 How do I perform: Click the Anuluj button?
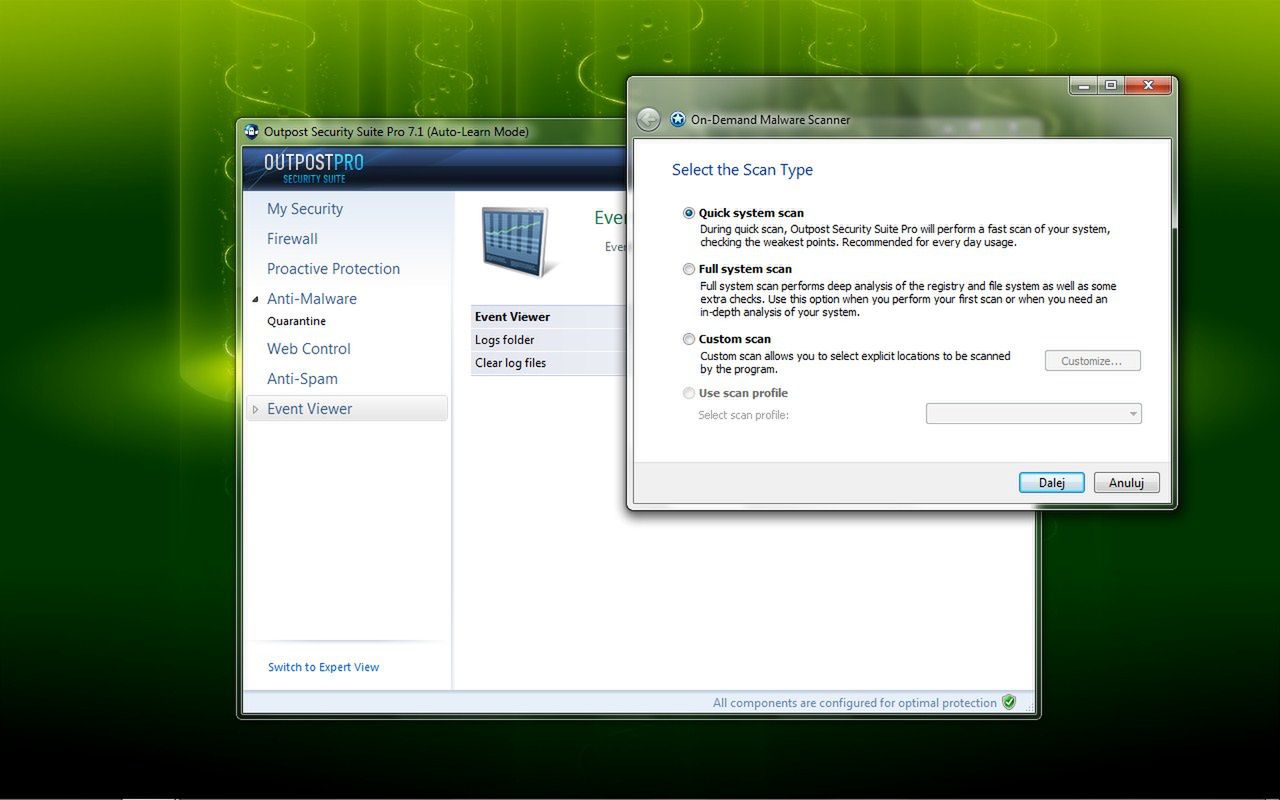point(1126,483)
